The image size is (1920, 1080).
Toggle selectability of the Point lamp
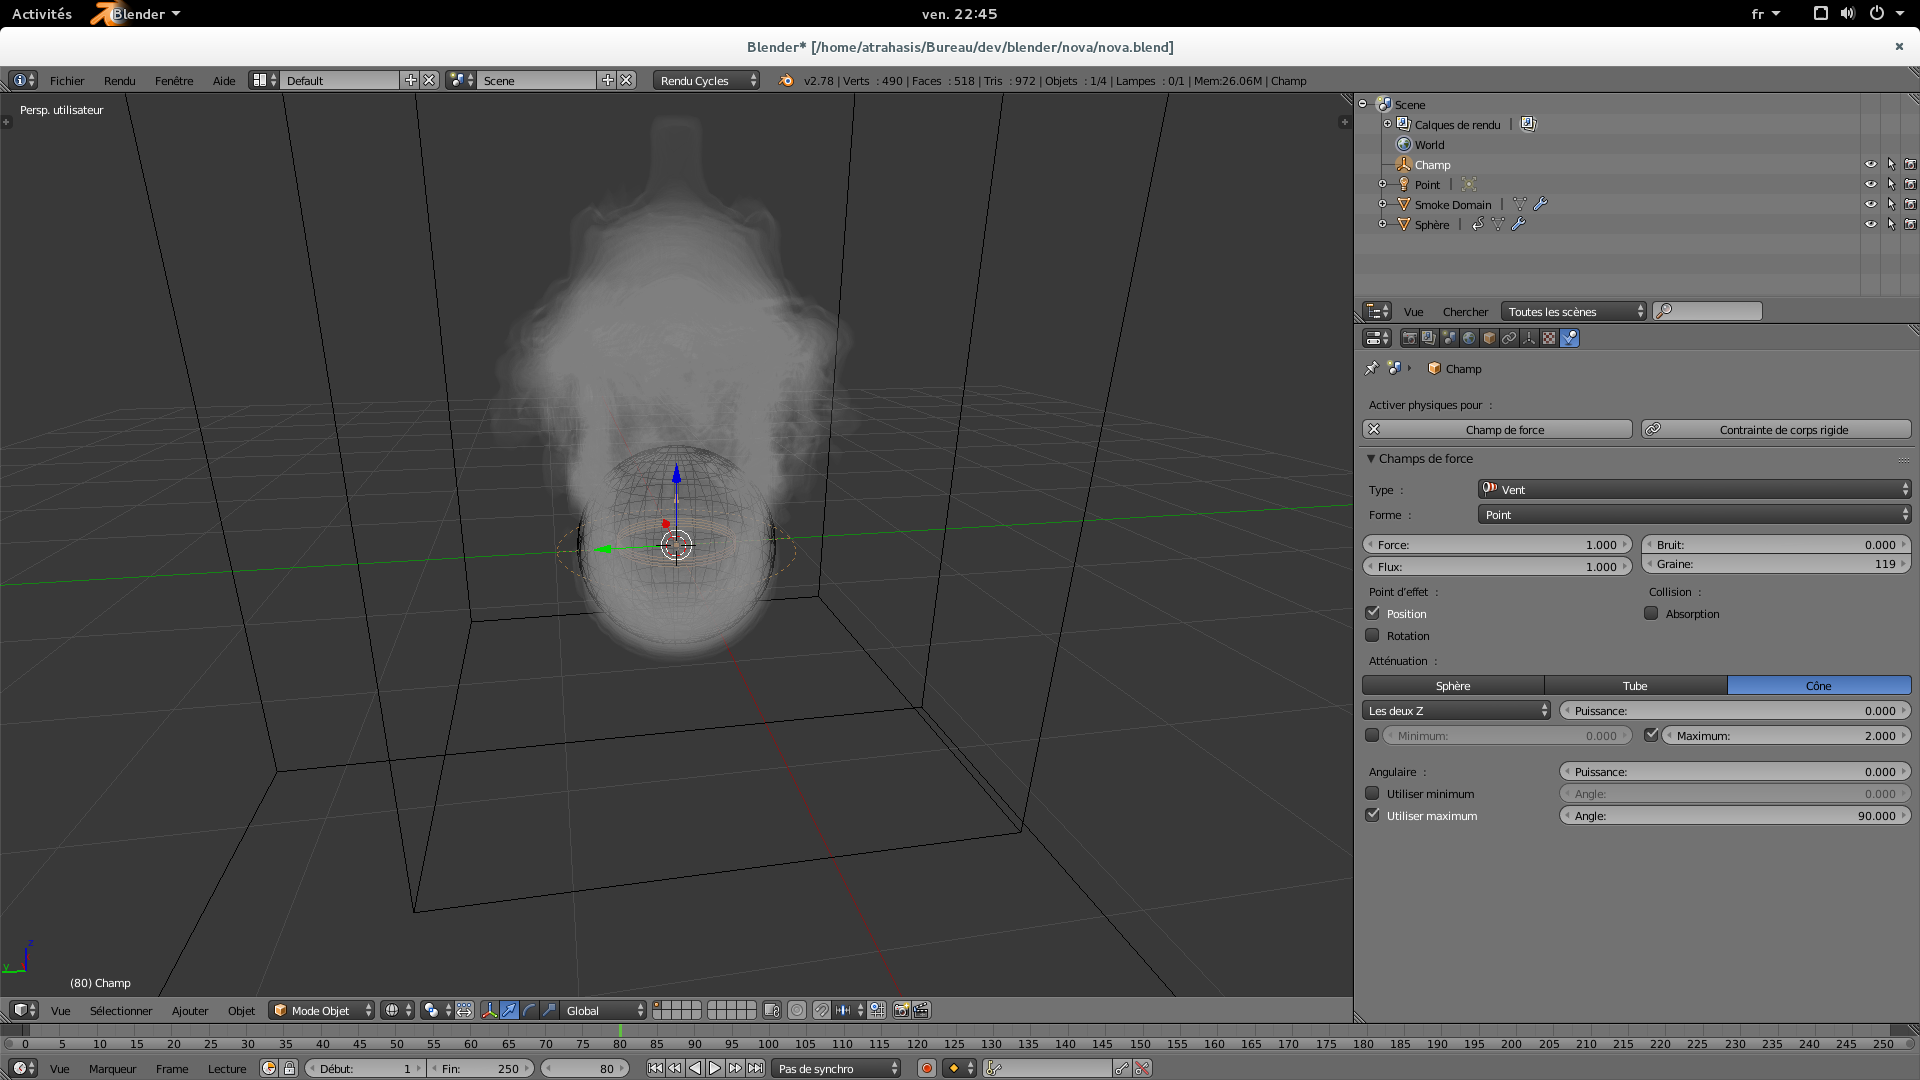(1891, 184)
